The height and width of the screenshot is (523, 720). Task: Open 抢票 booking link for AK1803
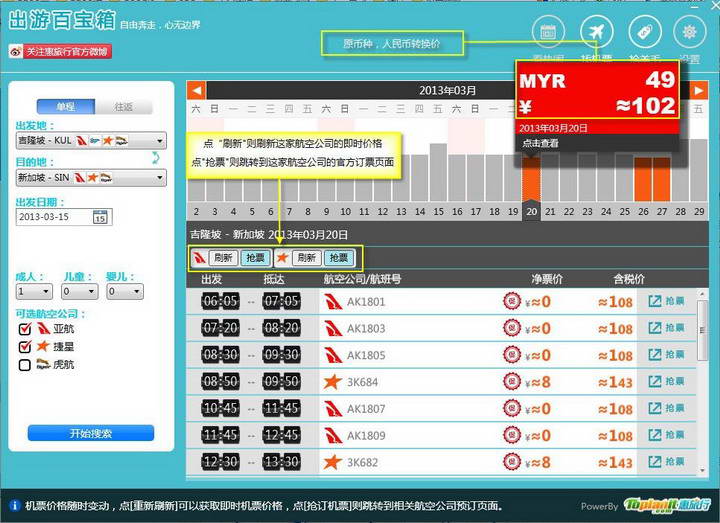(667, 328)
